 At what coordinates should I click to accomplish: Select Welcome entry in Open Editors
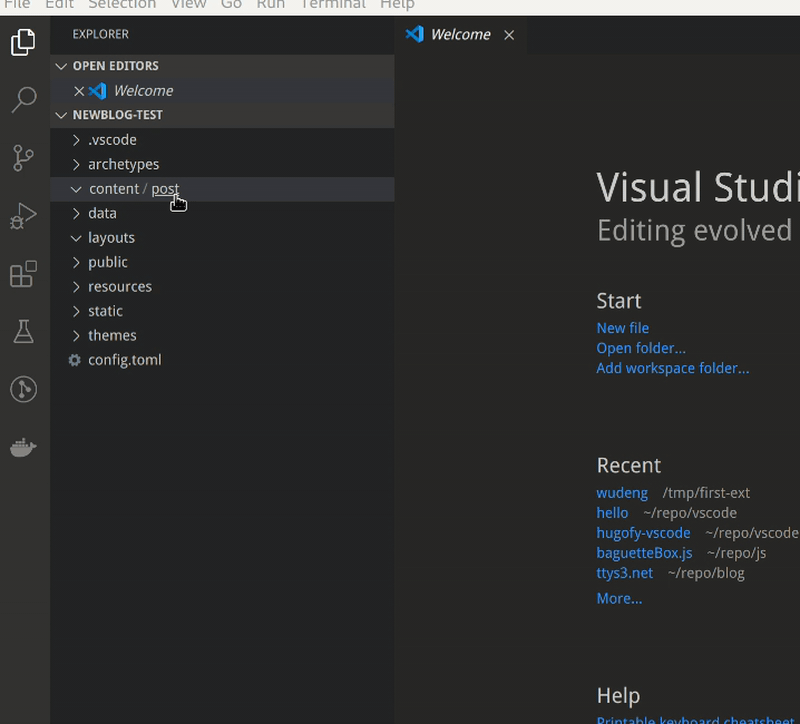tap(222, 91)
